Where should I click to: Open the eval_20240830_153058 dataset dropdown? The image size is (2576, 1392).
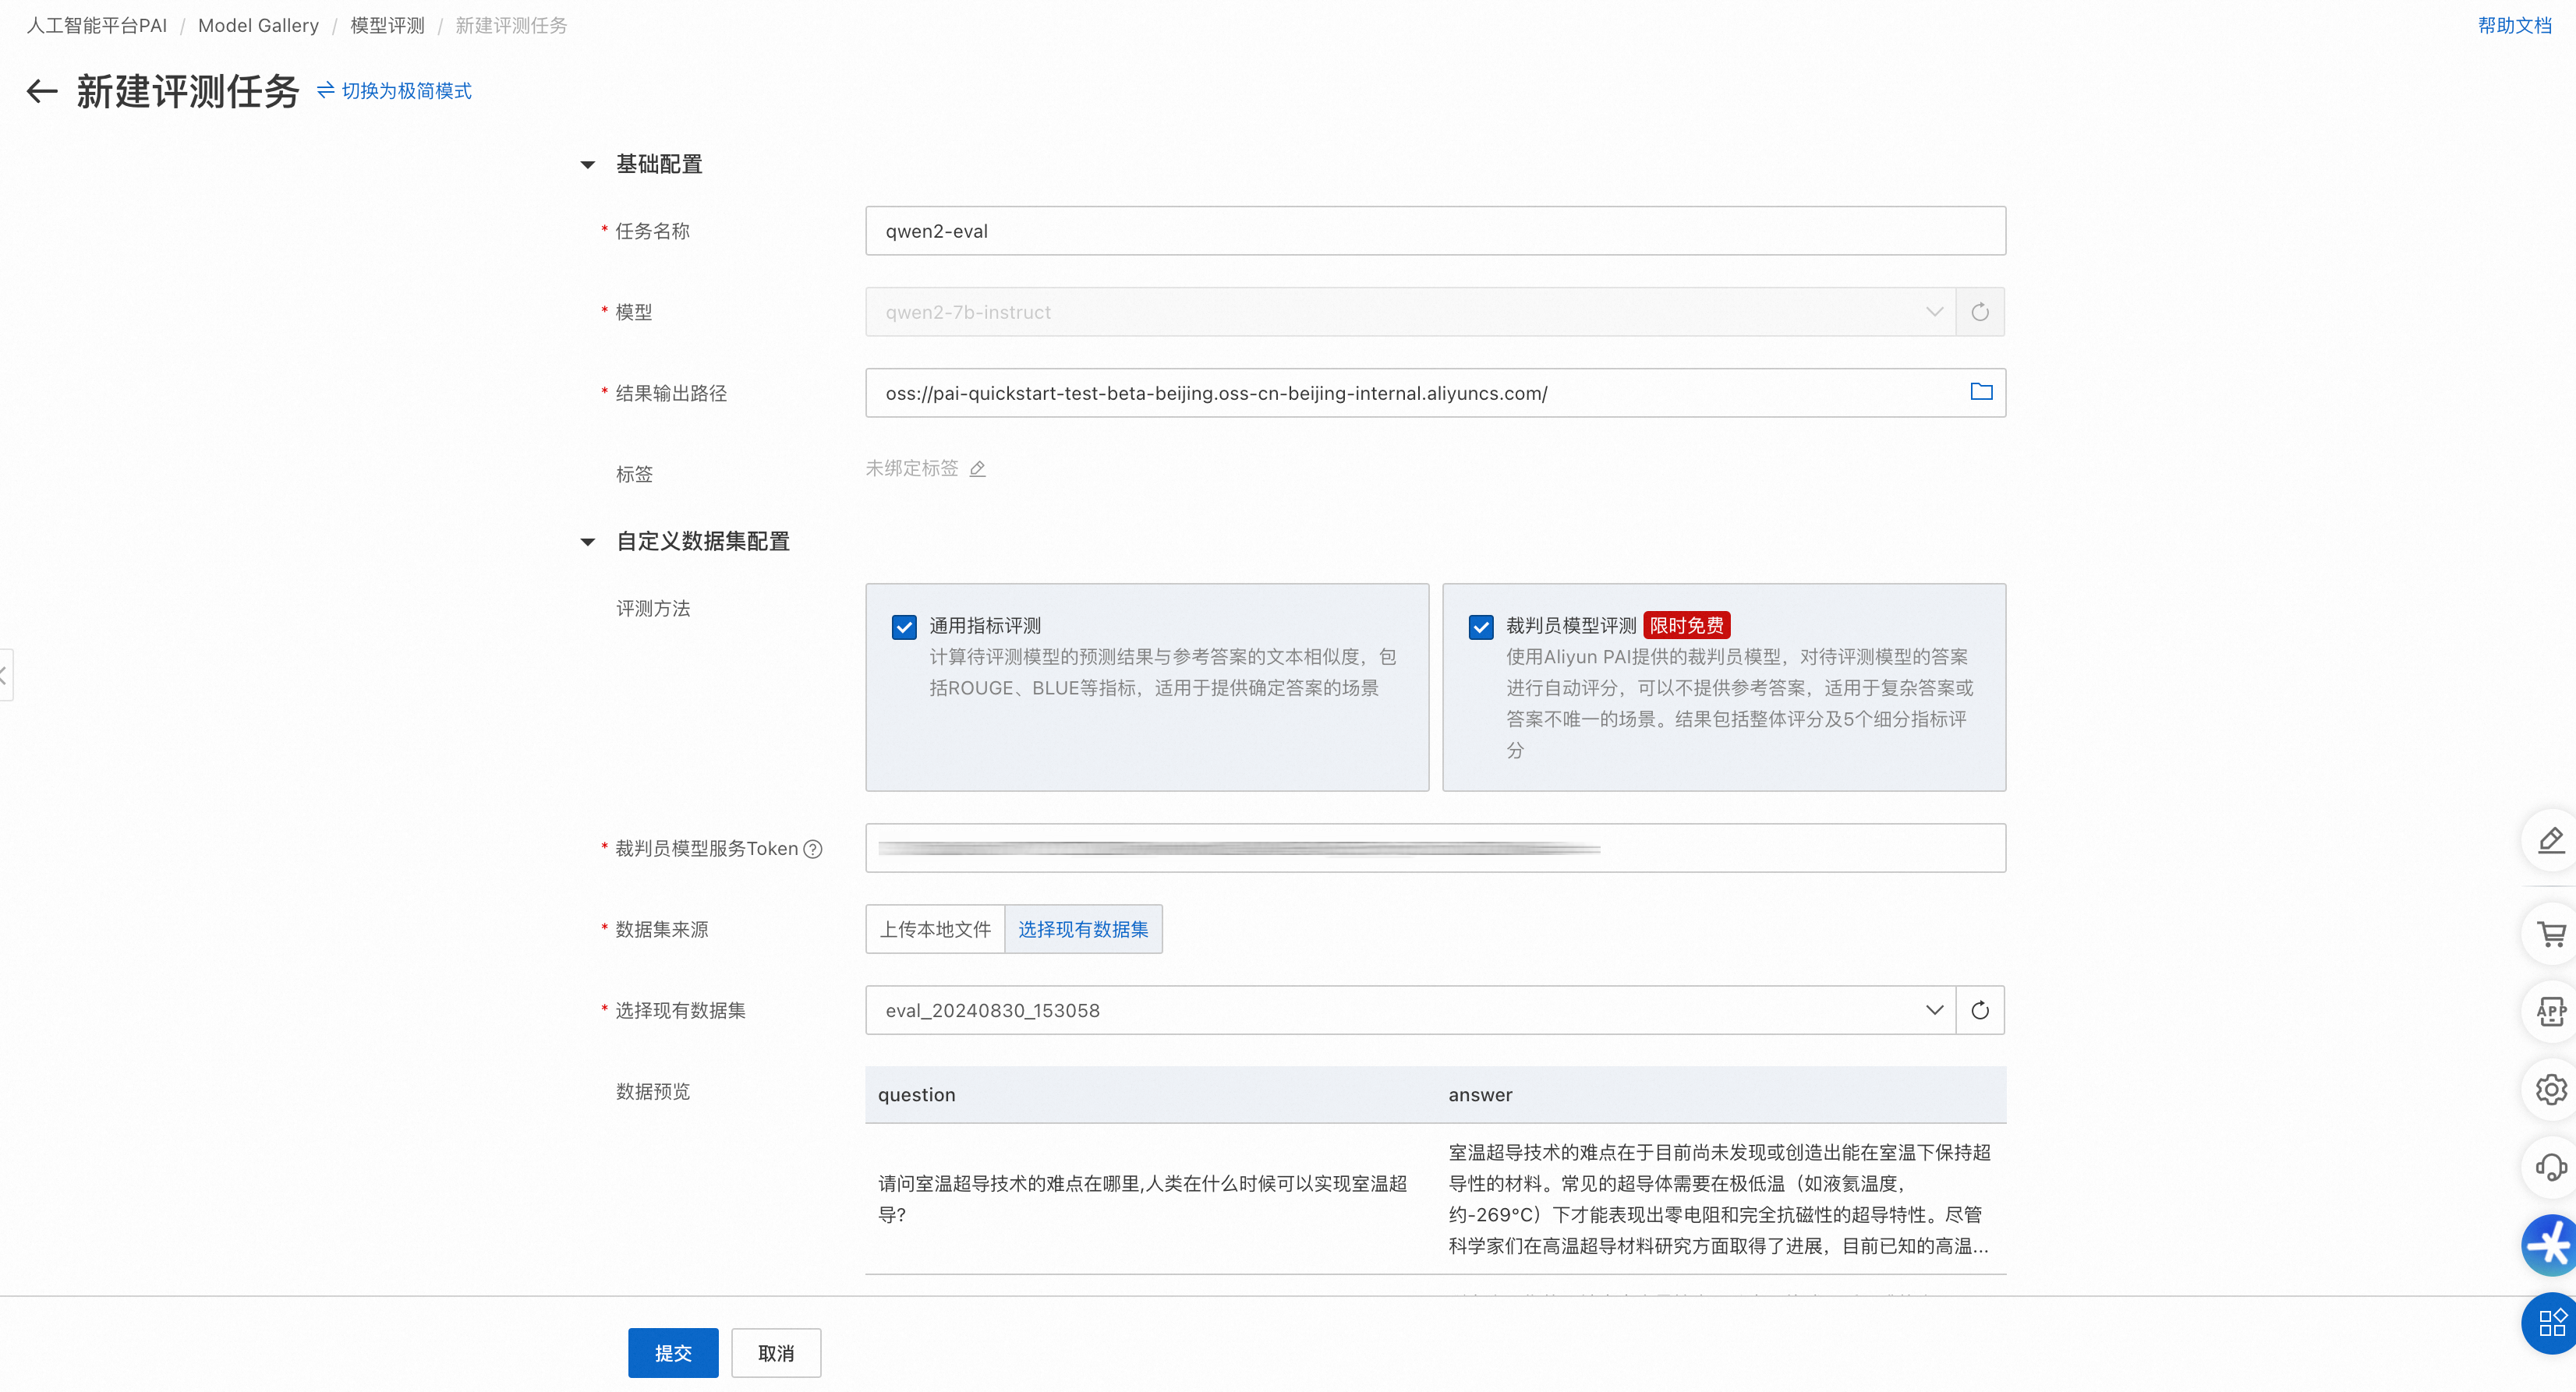click(x=1410, y=1010)
